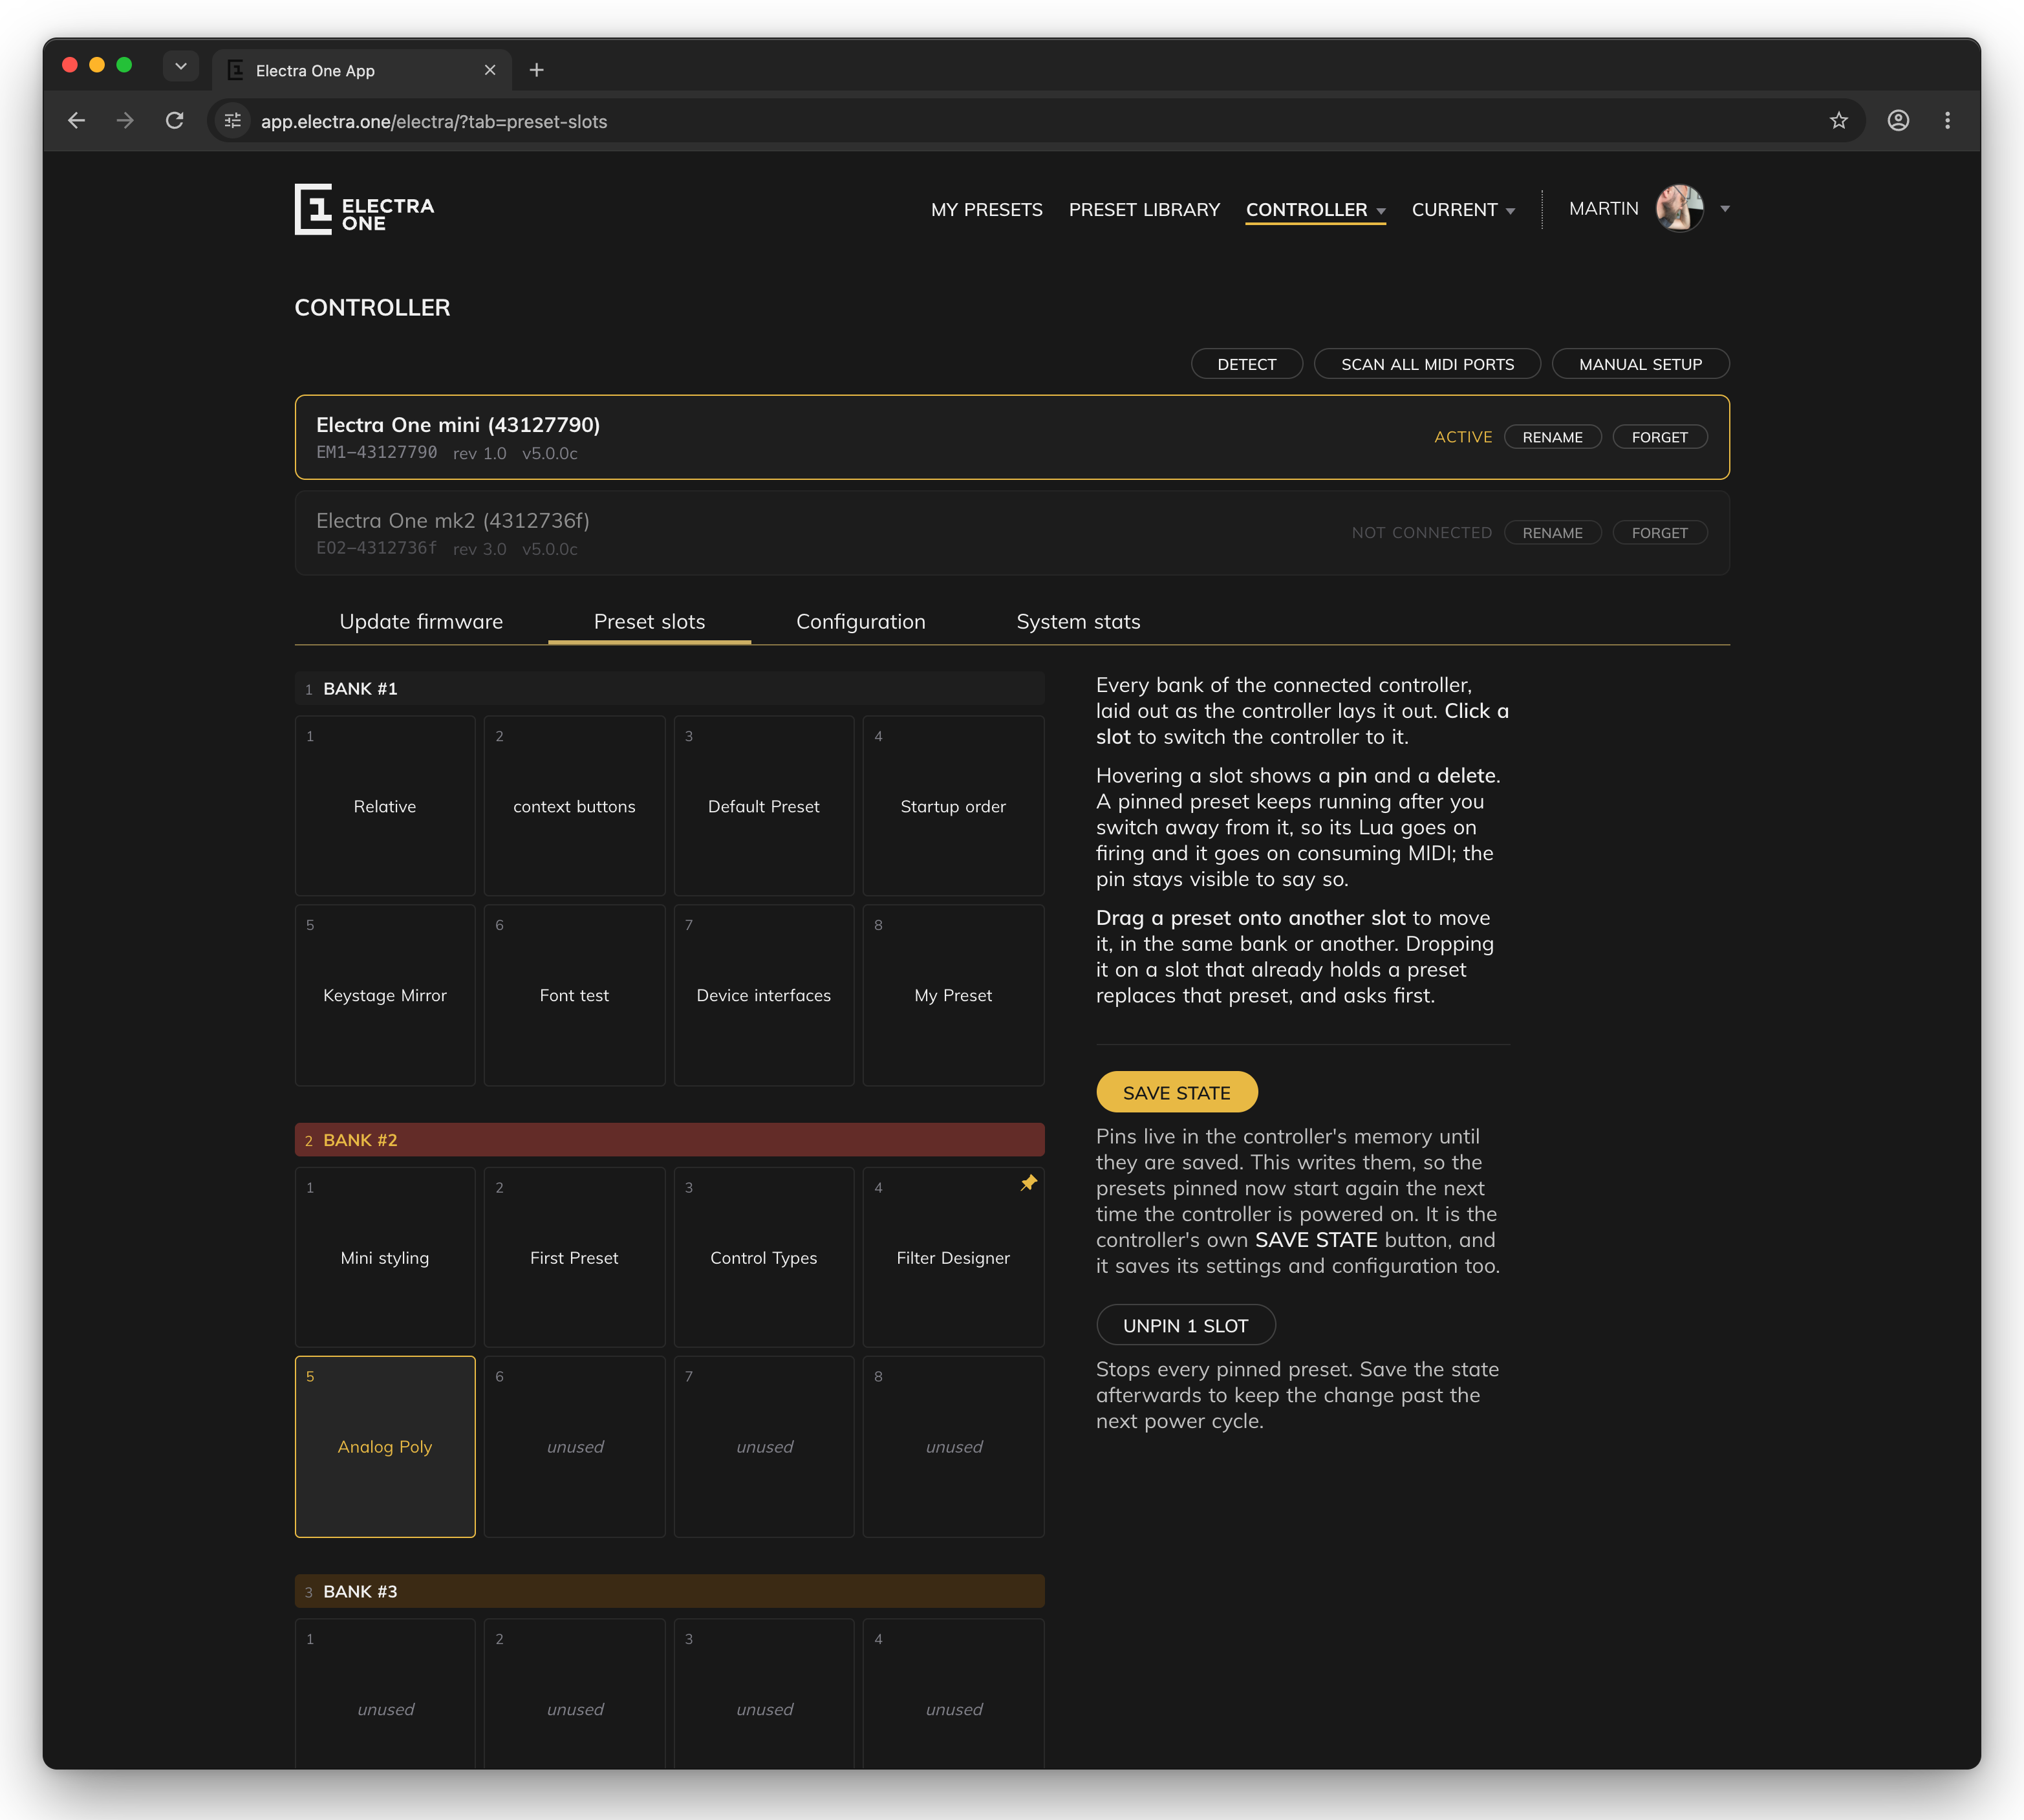2024x1820 pixels.
Task: Bookmark this page with the star
Action: click(1838, 121)
